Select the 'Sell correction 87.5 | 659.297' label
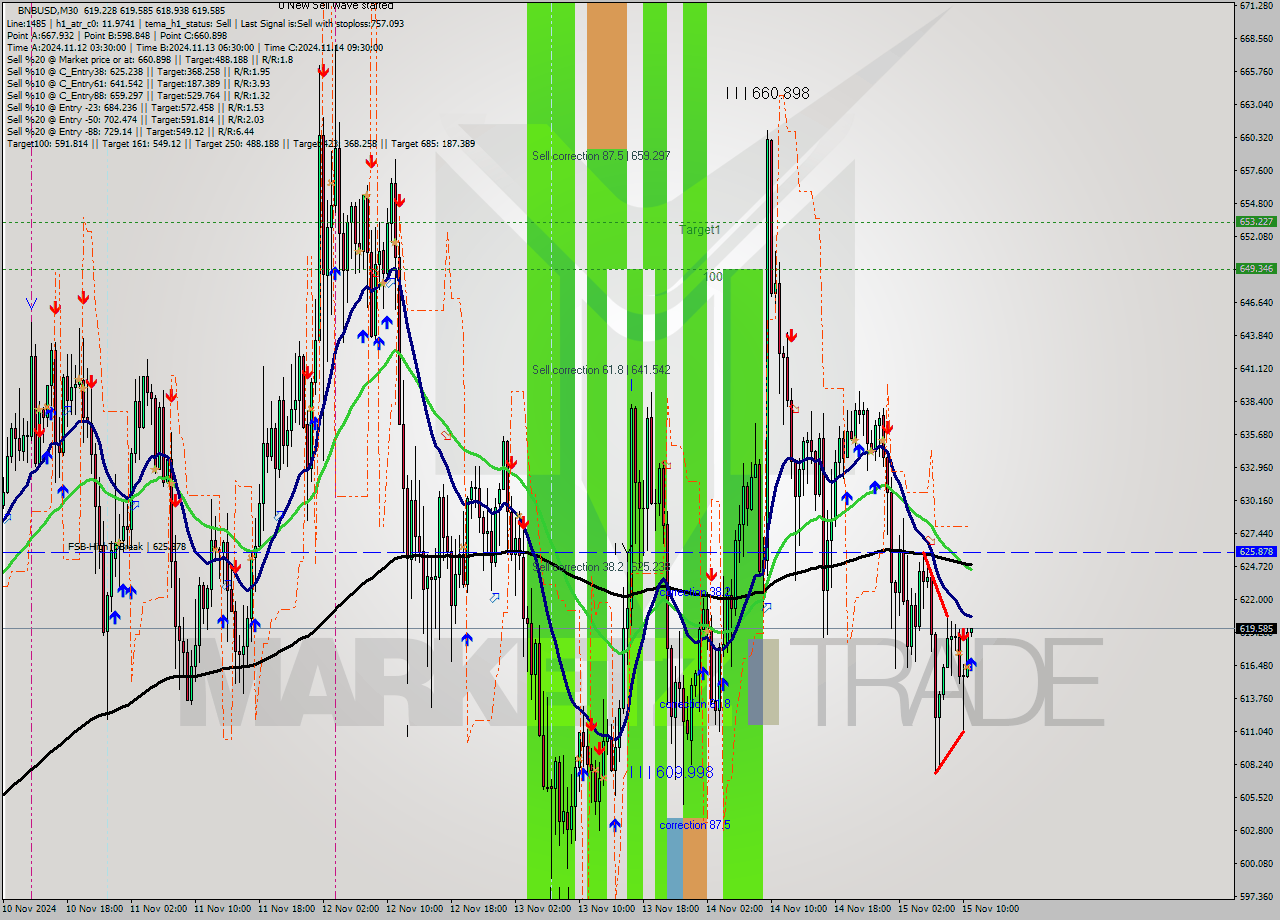Image resolution: width=1280 pixels, height=920 pixels. pyautogui.click(x=601, y=156)
